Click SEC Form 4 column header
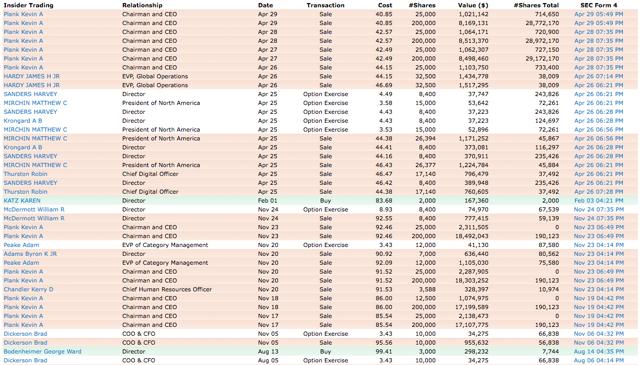Viewport: 640px width, 365px height. [x=599, y=5]
